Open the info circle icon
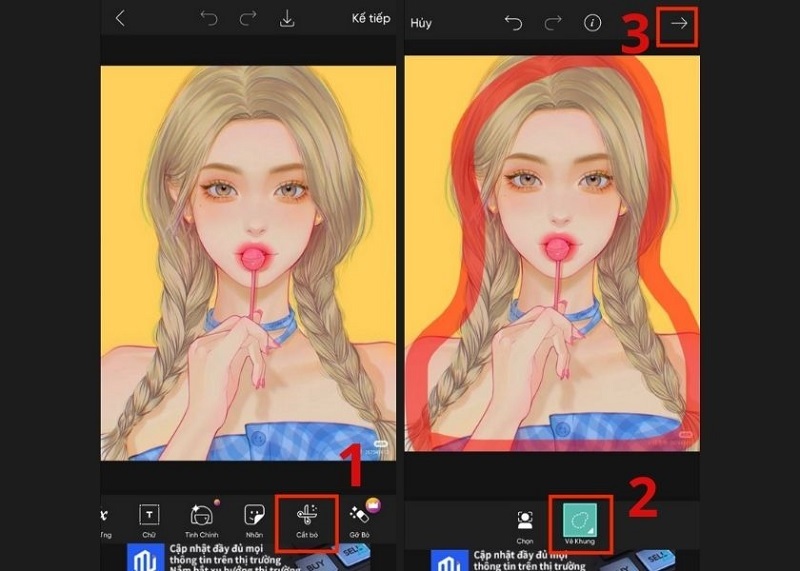Screen dimensions: 800x571 593,23
